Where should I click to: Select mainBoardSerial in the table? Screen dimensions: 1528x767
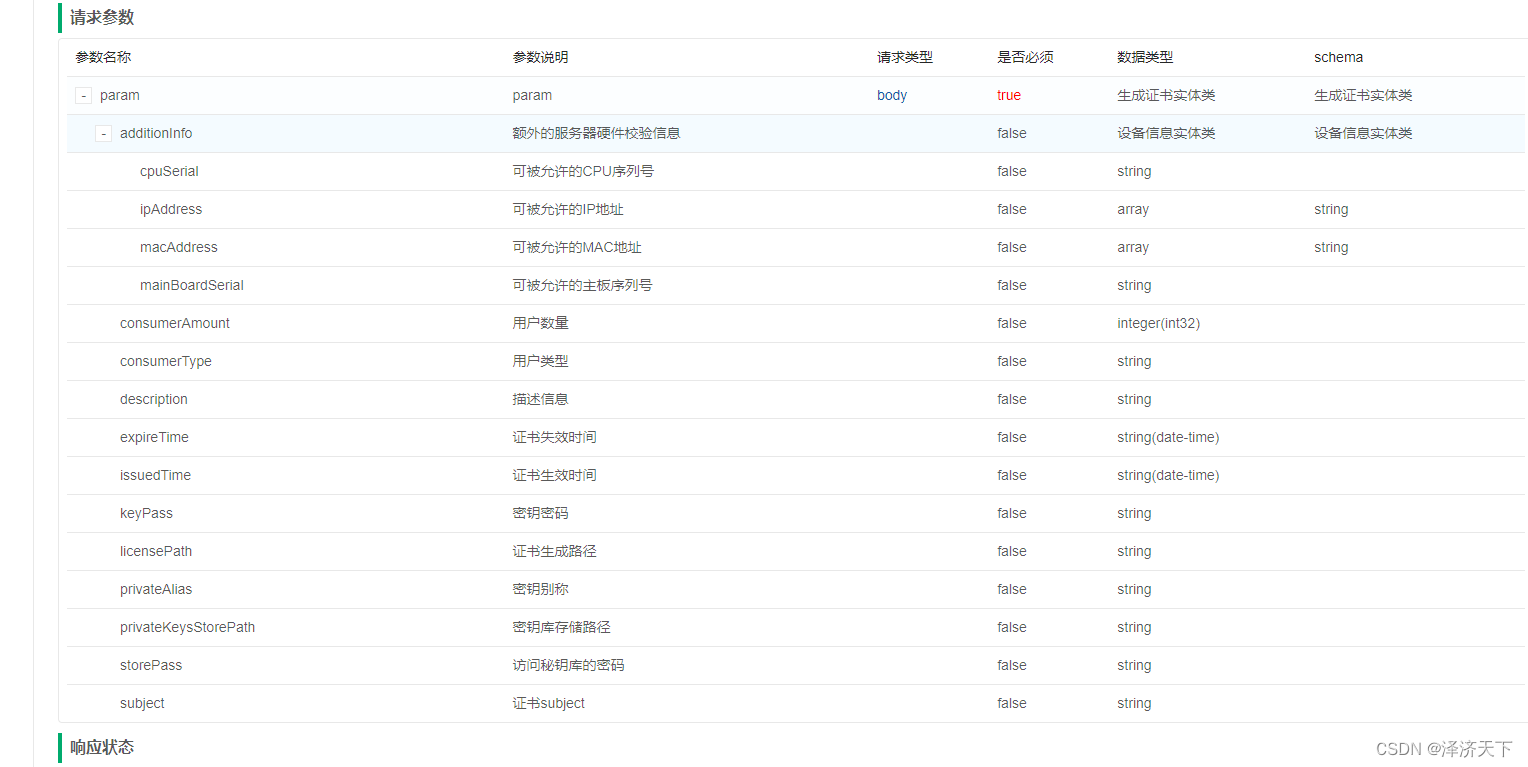[192, 286]
